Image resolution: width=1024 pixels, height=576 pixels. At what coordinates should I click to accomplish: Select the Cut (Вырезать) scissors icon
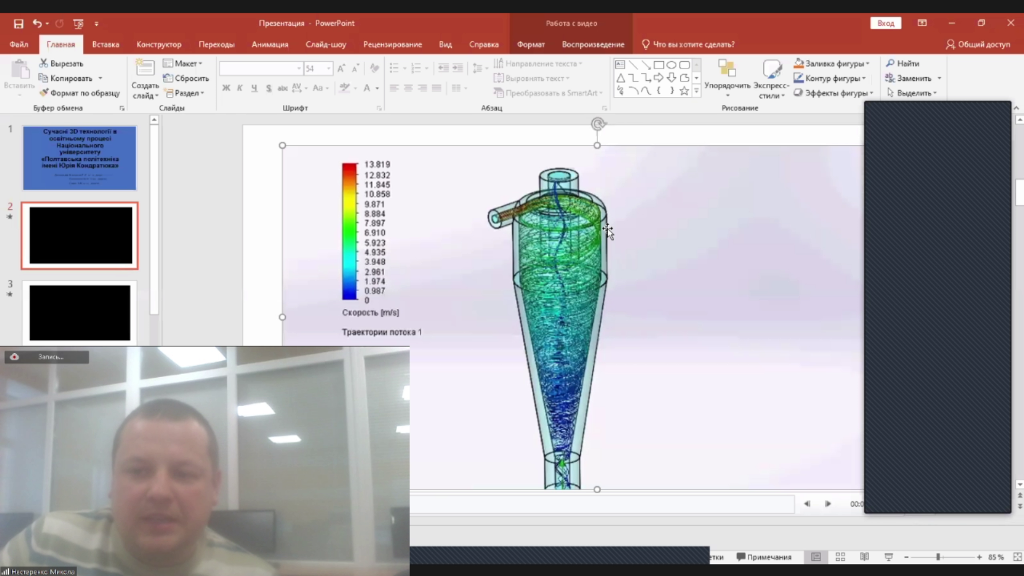(x=44, y=63)
